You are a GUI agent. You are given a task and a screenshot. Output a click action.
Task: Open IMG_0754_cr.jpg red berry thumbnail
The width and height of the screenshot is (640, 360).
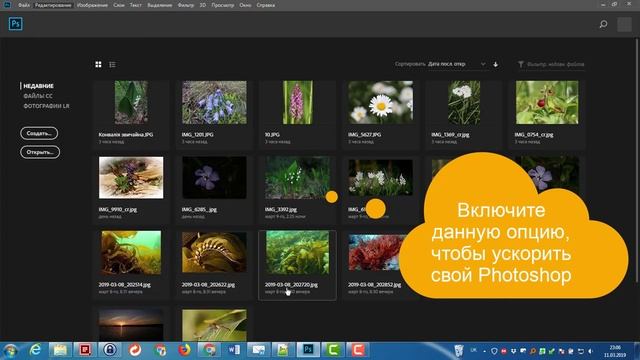click(x=547, y=102)
